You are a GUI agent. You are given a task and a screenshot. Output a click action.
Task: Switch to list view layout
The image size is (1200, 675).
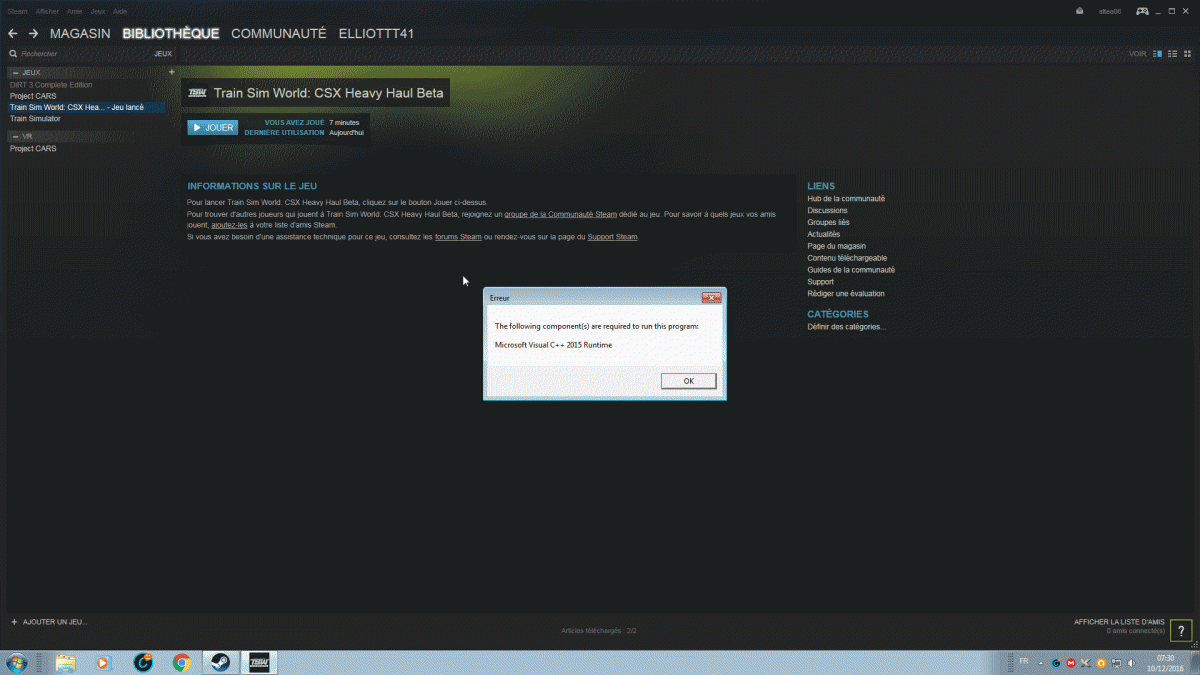pos(1172,53)
